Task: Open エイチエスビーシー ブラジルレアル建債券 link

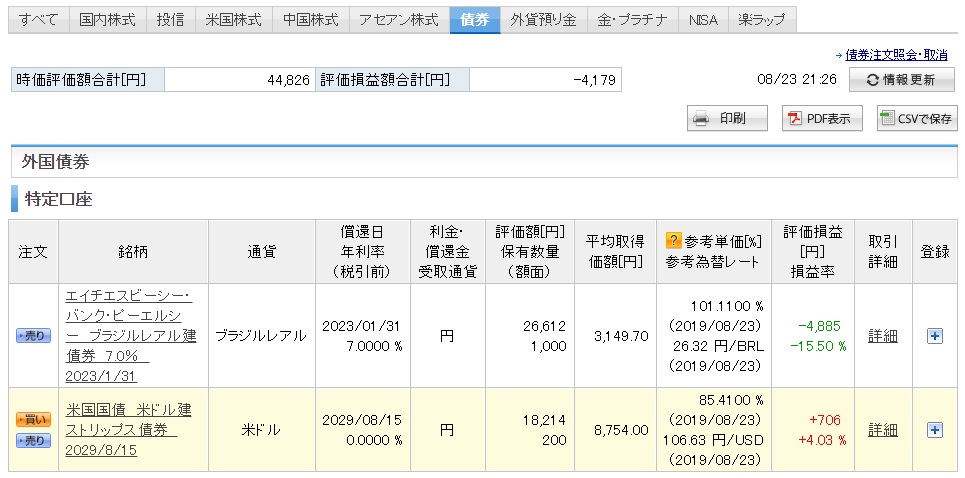Action: (130, 336)
